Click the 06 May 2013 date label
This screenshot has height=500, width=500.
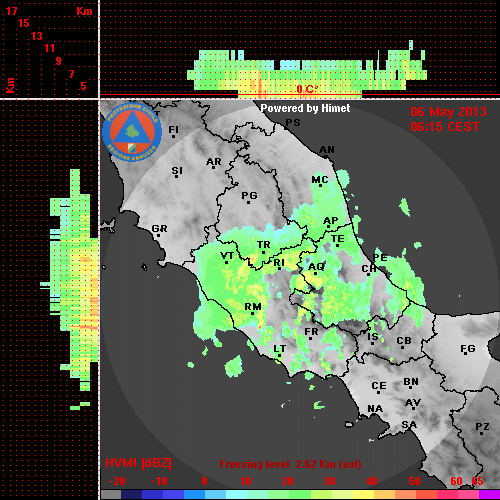[x=448, y=112]
